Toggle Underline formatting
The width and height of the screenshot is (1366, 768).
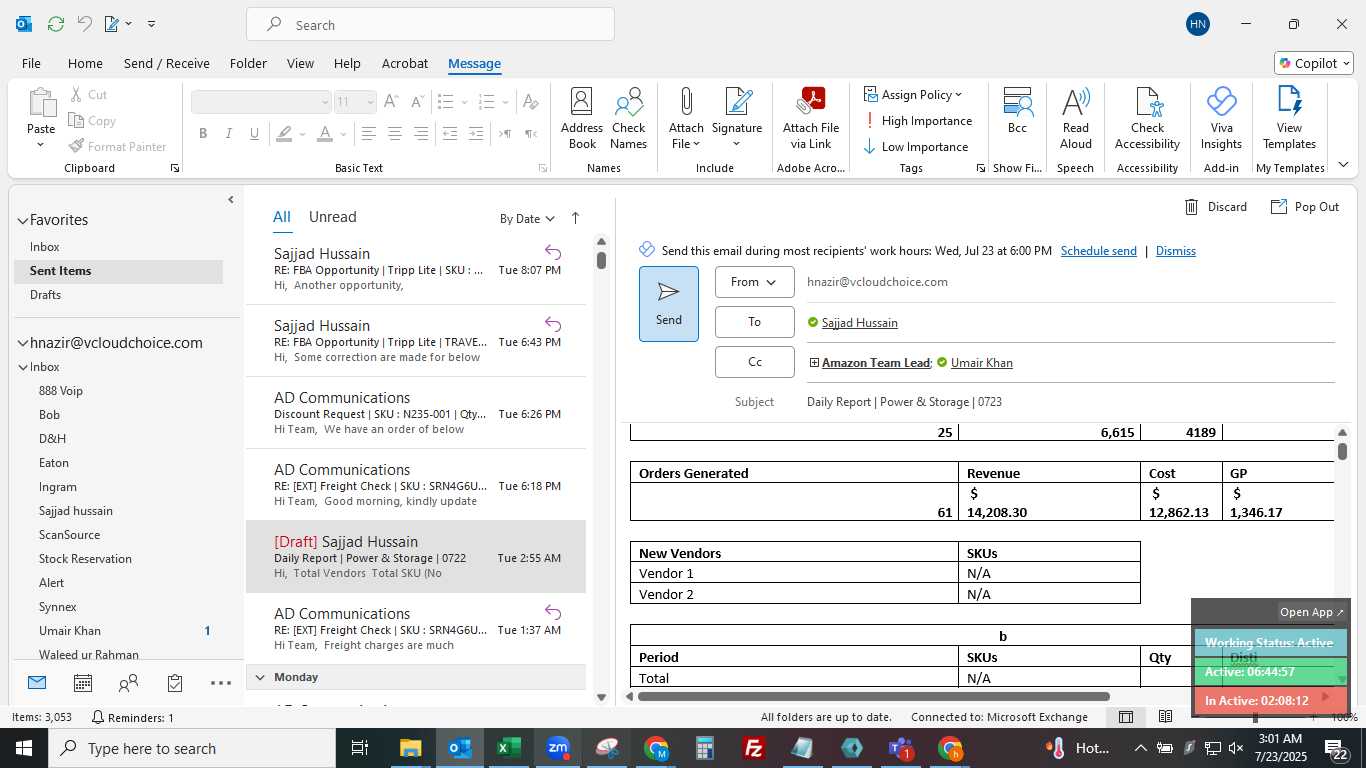point(254,133)
